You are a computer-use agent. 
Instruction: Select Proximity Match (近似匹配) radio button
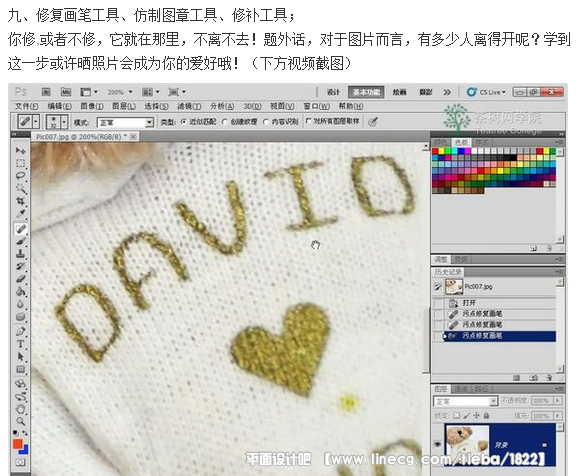(x=184, y=121)
